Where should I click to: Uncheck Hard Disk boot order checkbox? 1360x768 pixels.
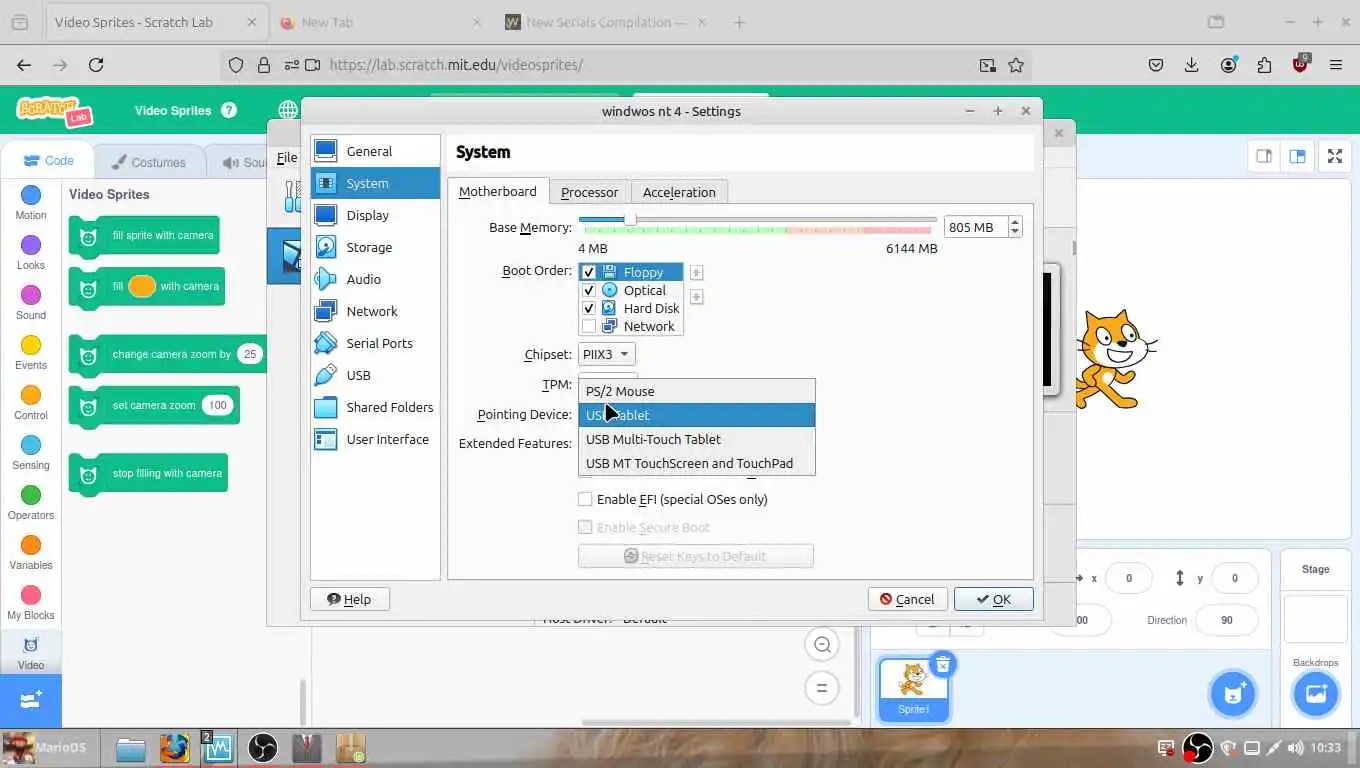click(589, 308)
